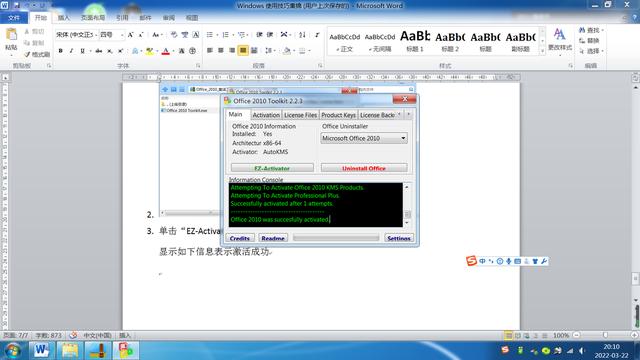Click the Character Border icon
This screenshot has height=360, width=640.
click(x=196, y=35)
